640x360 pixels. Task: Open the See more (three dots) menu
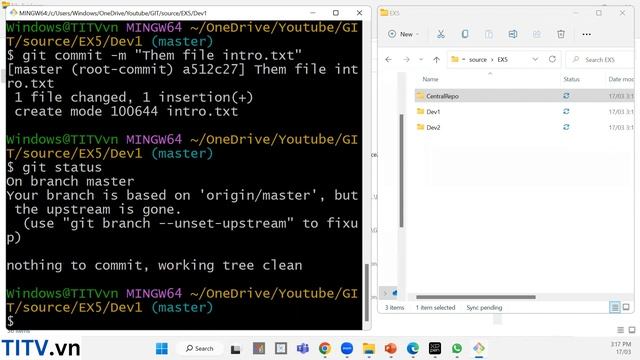pos(587,34)
